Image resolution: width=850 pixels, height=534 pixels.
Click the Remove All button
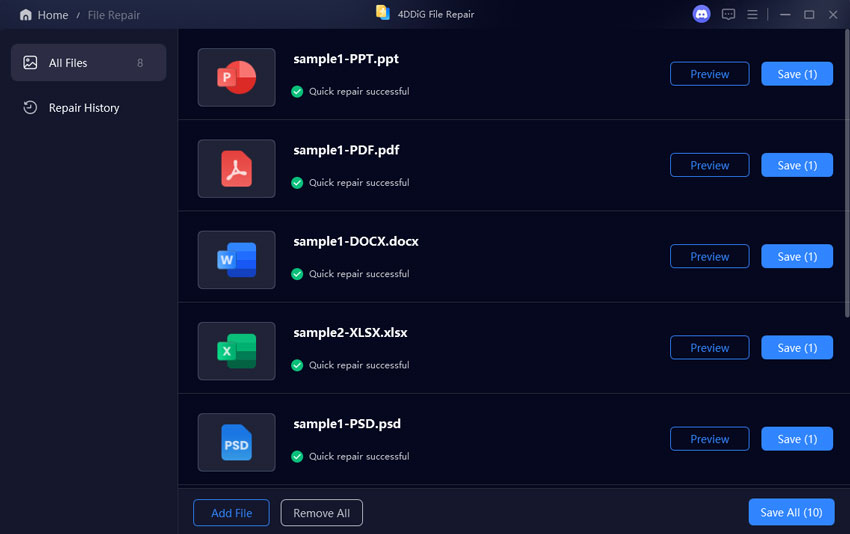pyautogui.click(x=321, y=512)
